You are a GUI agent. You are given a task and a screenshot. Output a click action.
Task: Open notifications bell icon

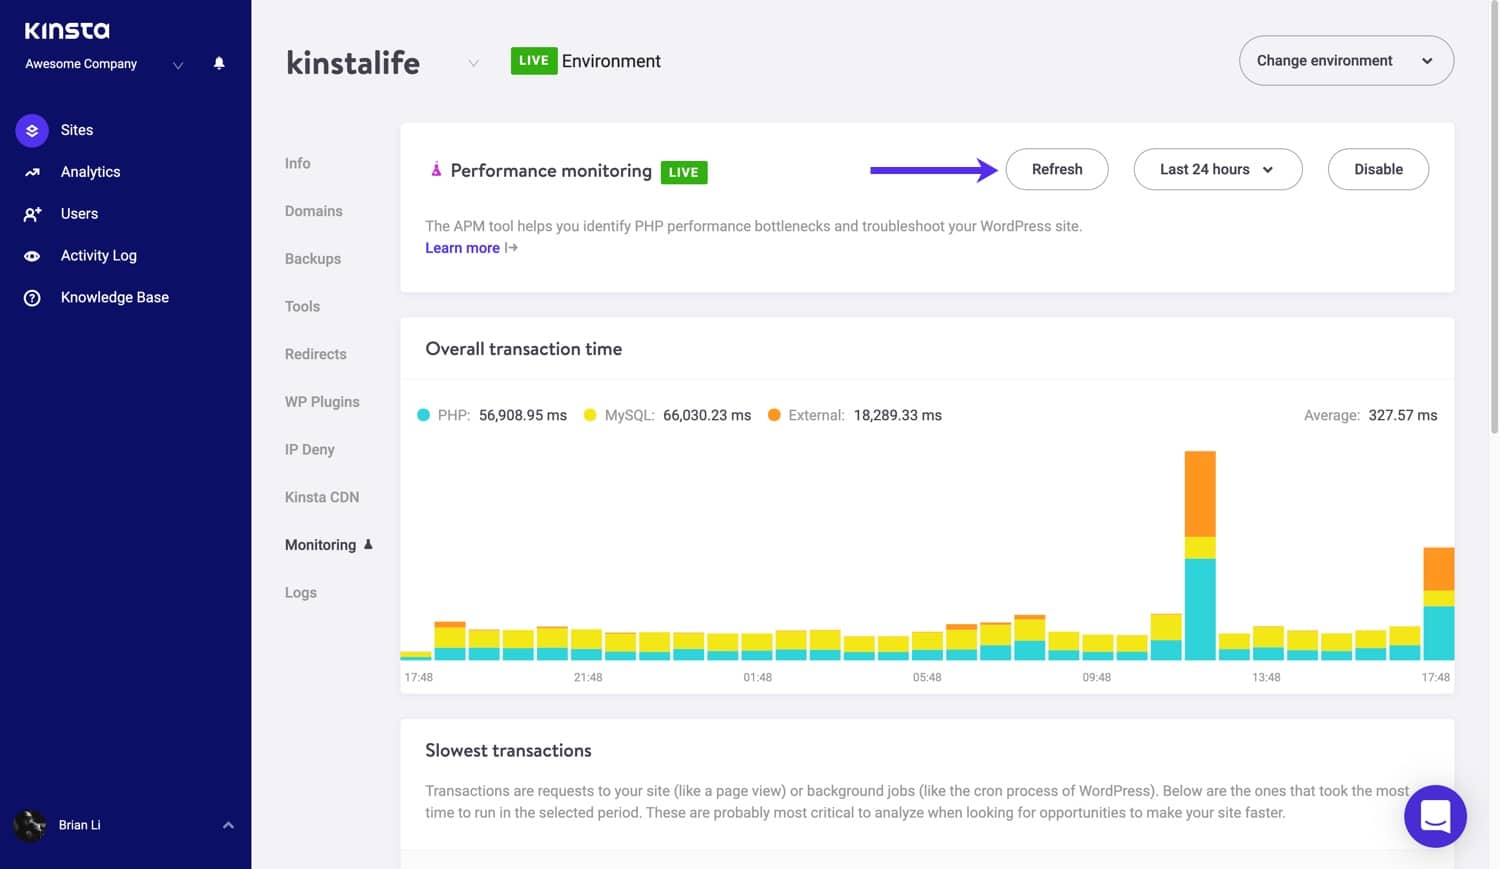pos(219,64)
